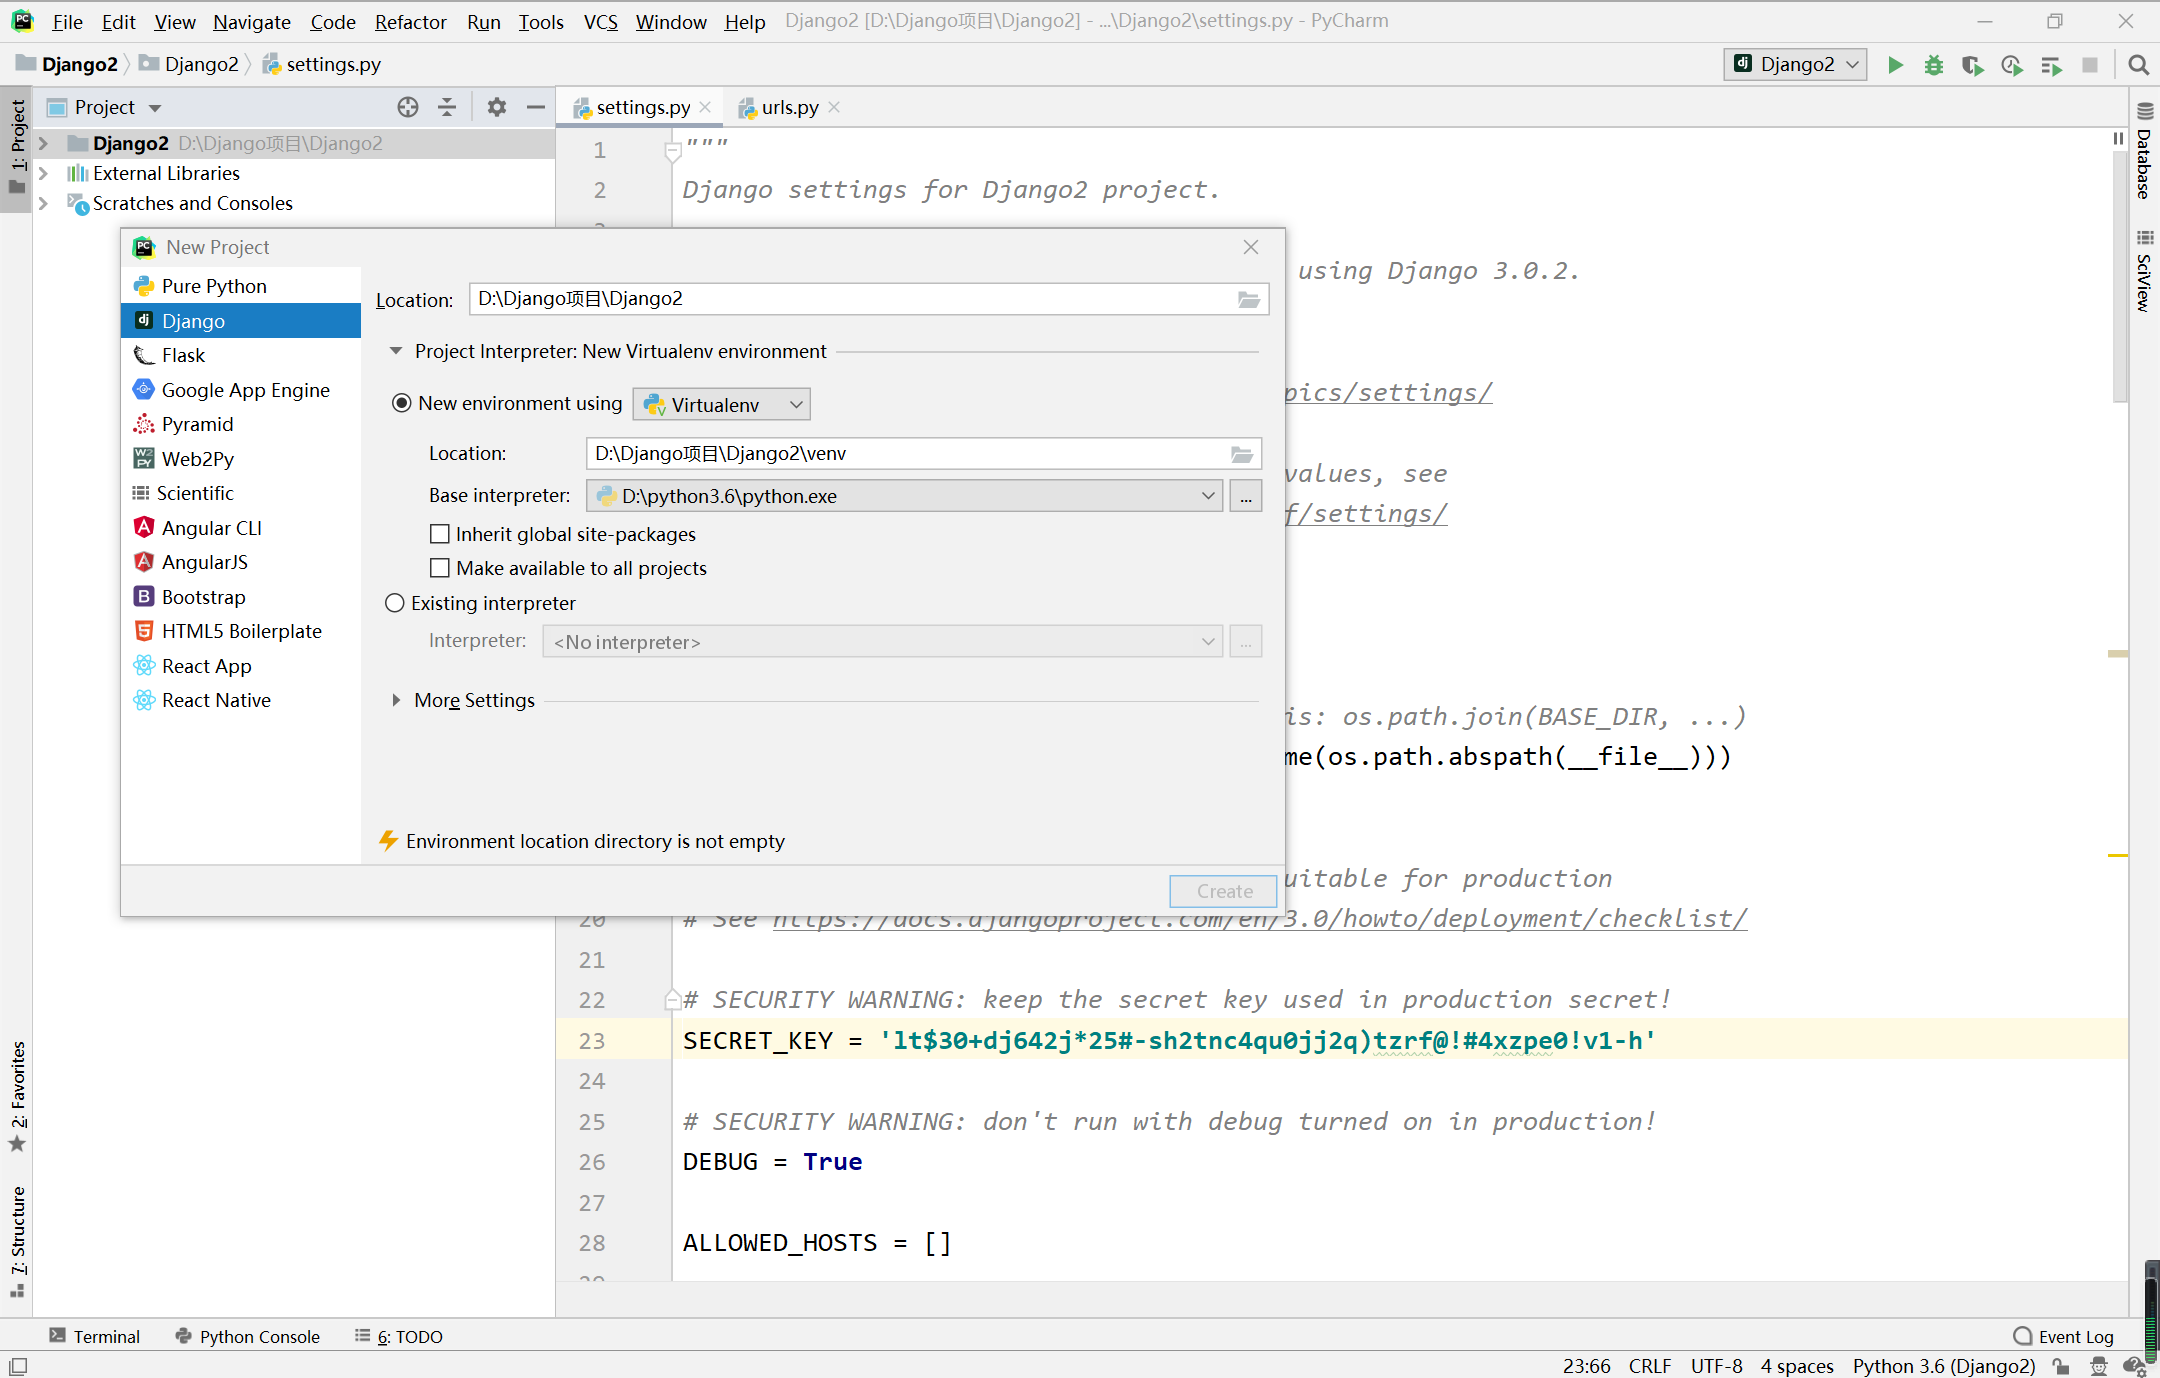Screen dimensions: 2160x1378
Task: Click the read-only lock icon in status bar
Action: (2062, 1366)
